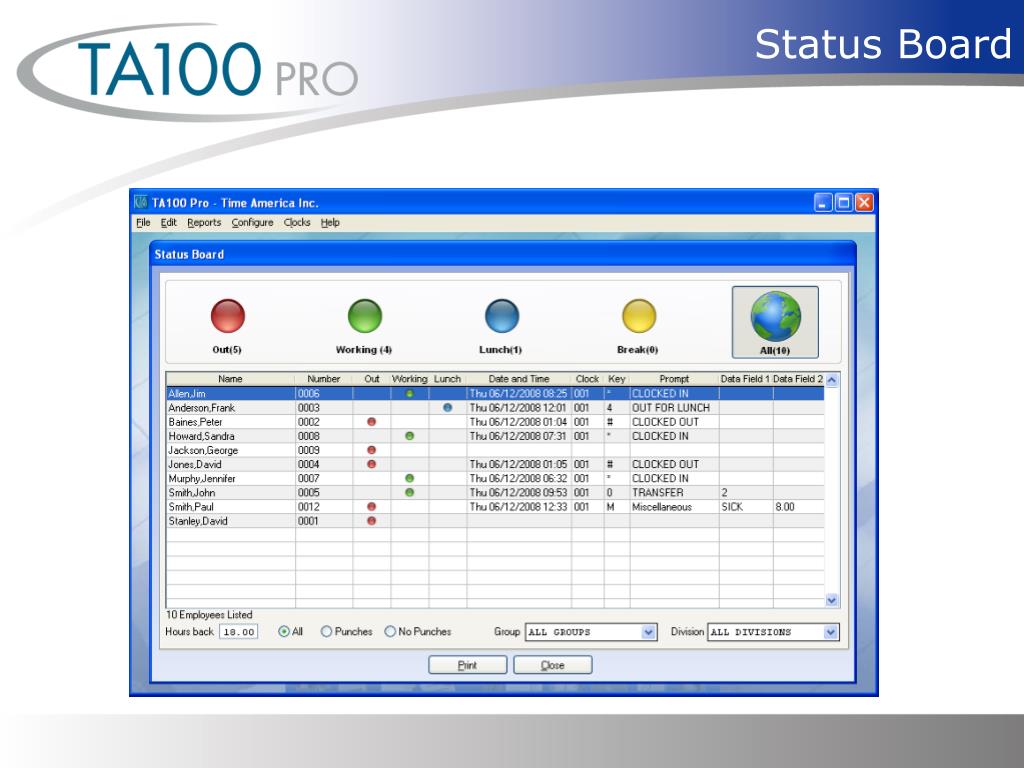Screen dimensions: 1024x768
Task: Open the Reports menu
Action: 204,223
